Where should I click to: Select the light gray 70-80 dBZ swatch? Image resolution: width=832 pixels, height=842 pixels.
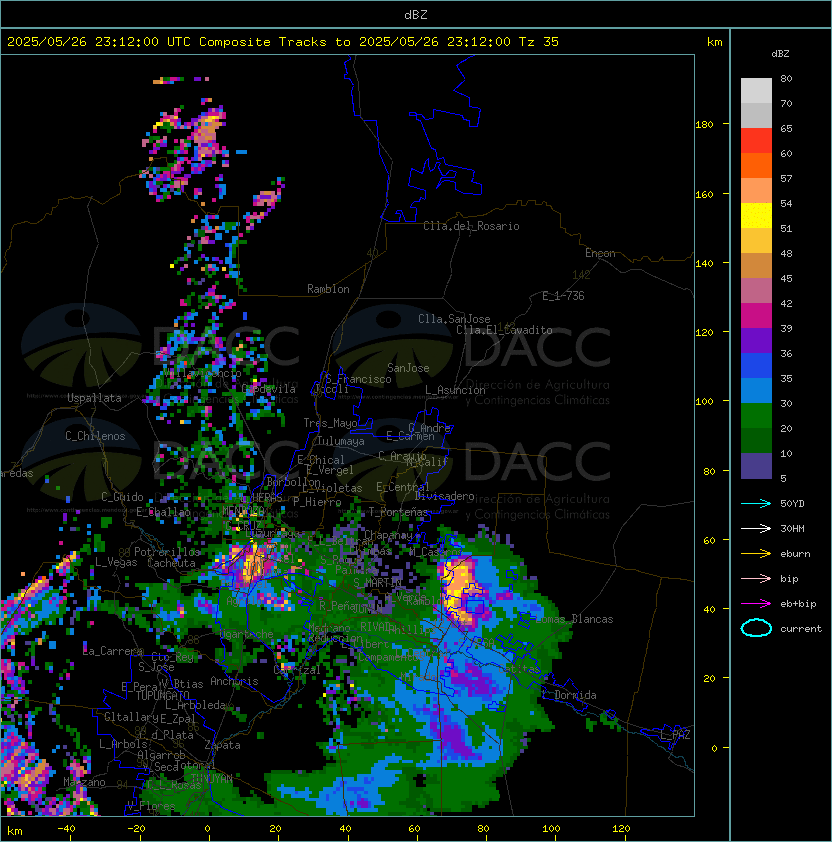coord(756,91)
